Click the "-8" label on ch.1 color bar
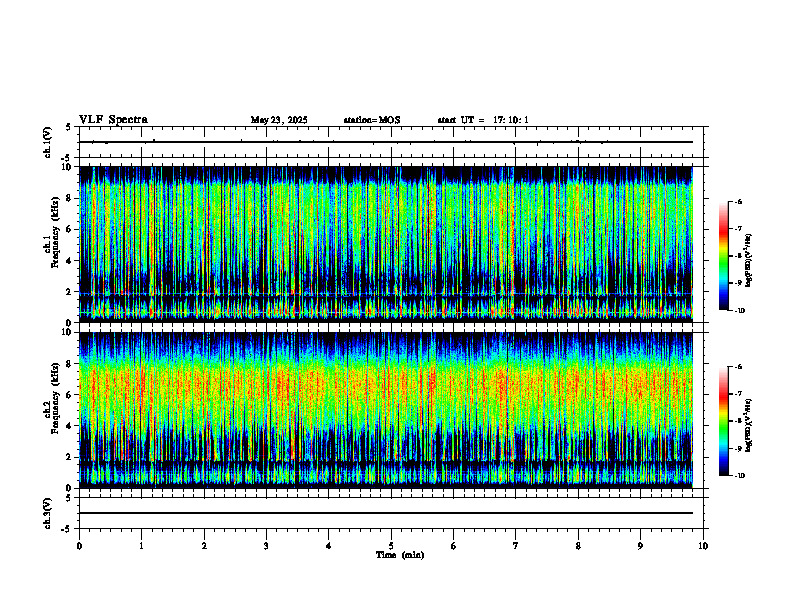The width and height of the screenshot is (792, 612). pyautogui.click(x=738, y=257)
